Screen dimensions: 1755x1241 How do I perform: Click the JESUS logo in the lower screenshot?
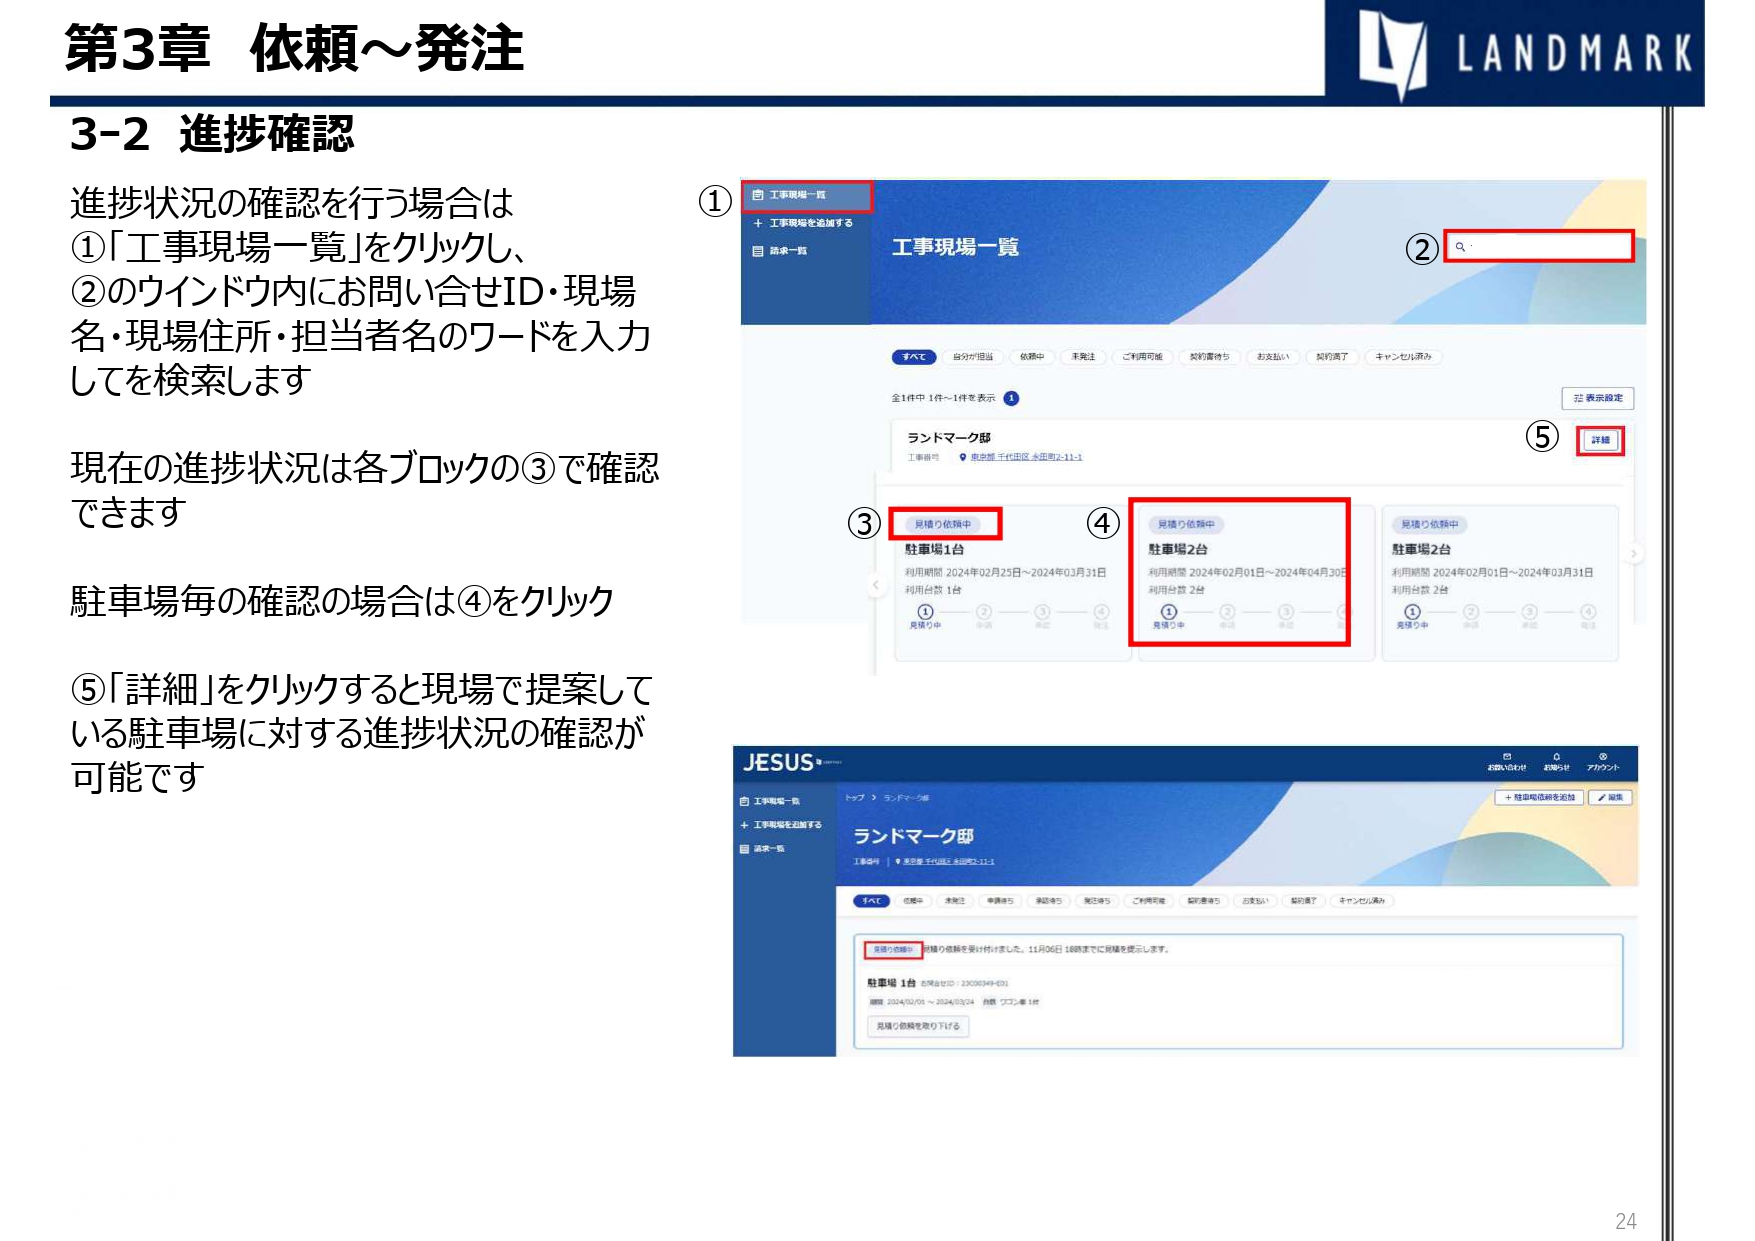[779, 763]
